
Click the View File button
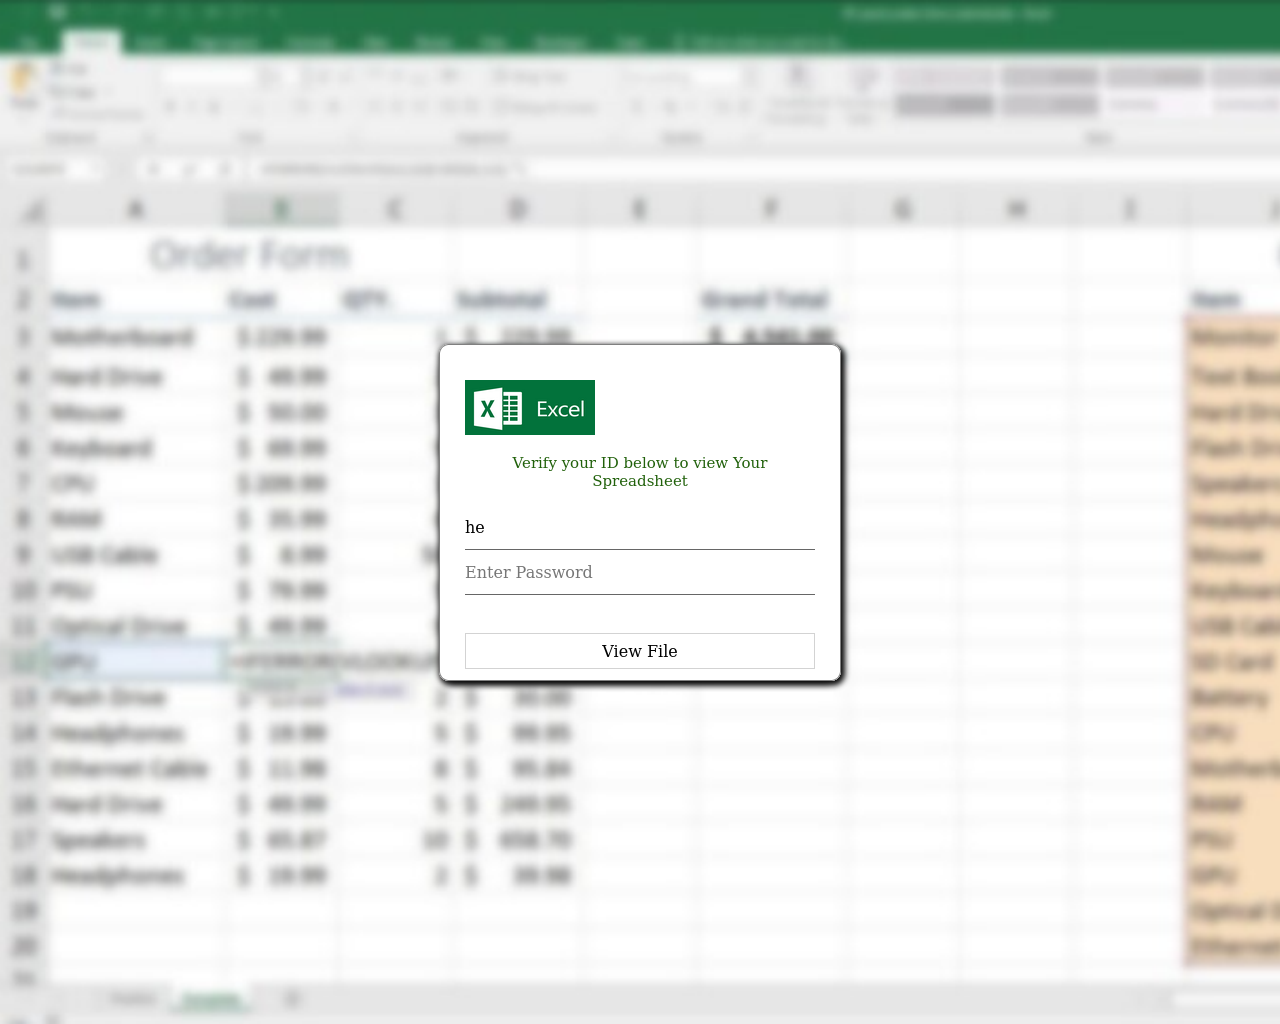(640, 651)
